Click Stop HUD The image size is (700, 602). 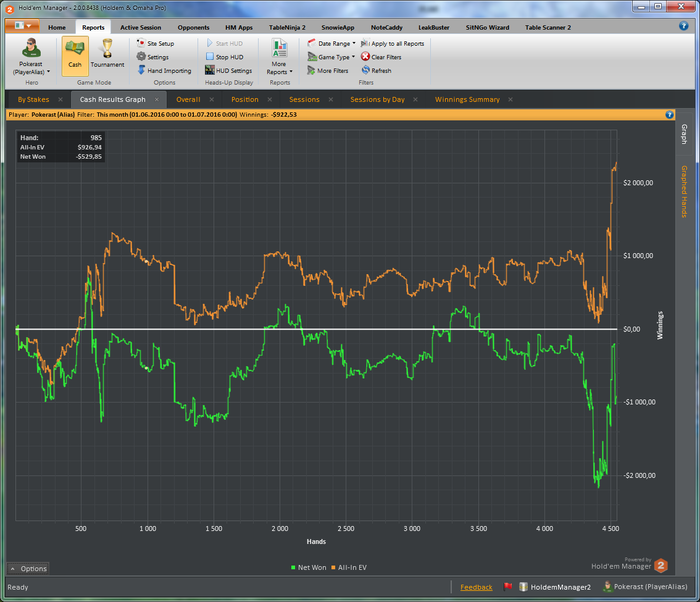pyautogui.click(x=225, y=57)
